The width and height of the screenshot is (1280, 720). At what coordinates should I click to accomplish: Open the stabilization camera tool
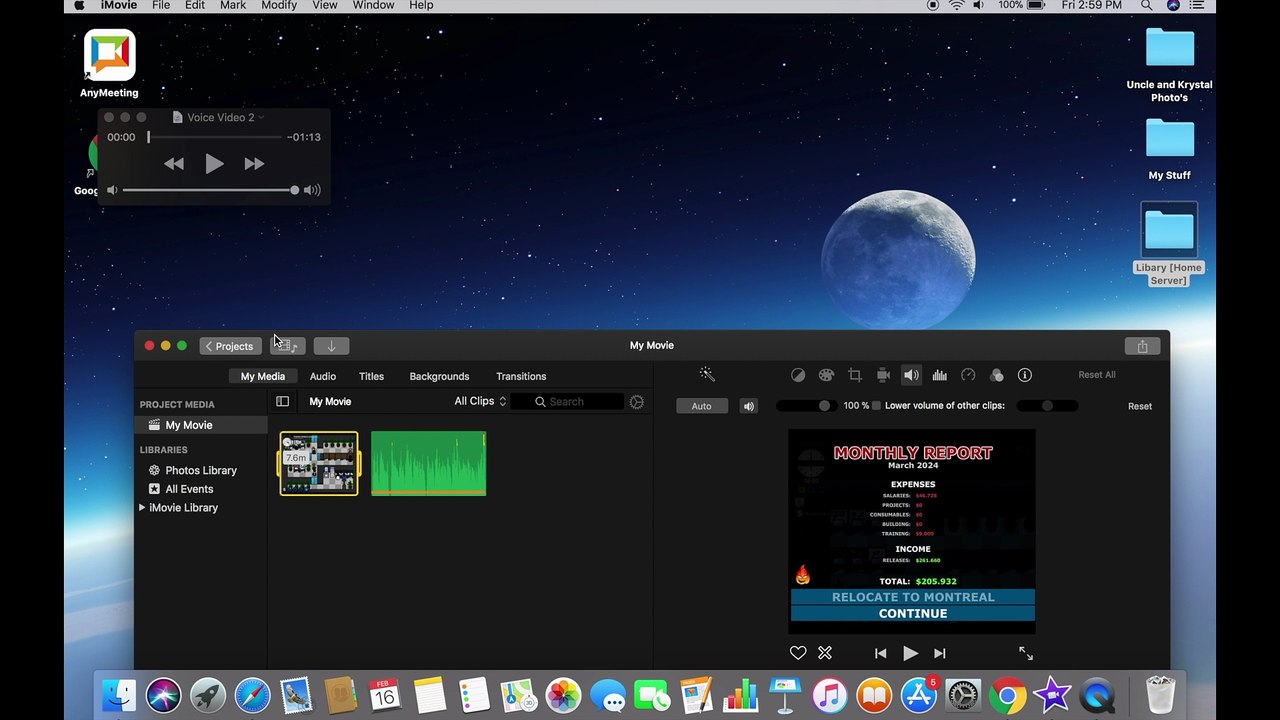[883, 375]
